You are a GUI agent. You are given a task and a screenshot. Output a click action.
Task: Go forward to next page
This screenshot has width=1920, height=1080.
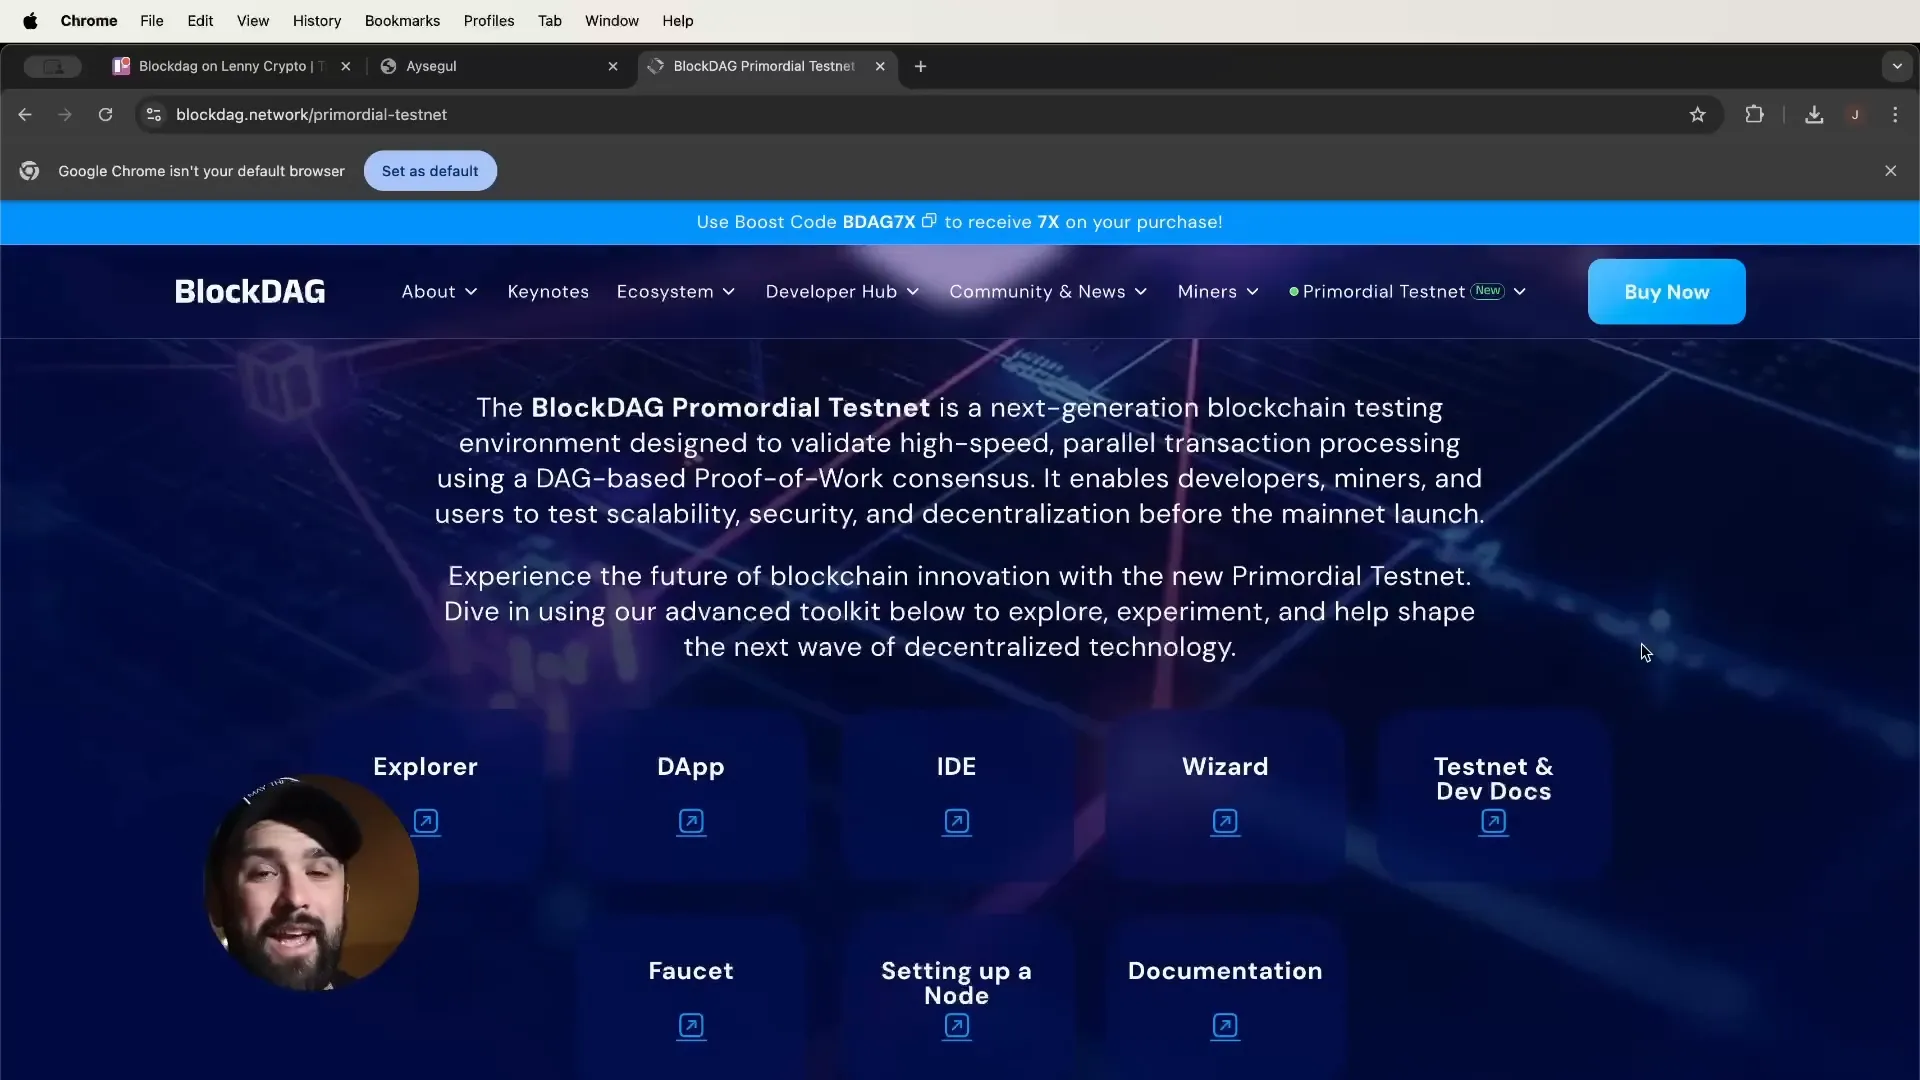pyautogui.click(x=65, y=115)
